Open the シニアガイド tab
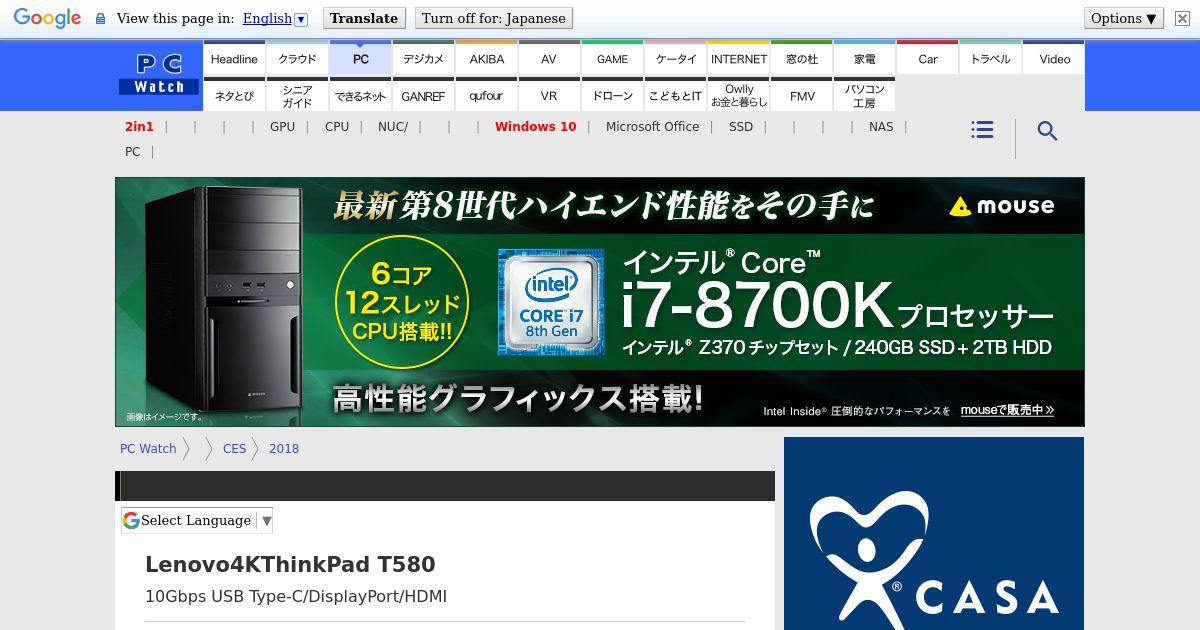The height and width of the screenshot is (630, 1200). tap(297, 95)
